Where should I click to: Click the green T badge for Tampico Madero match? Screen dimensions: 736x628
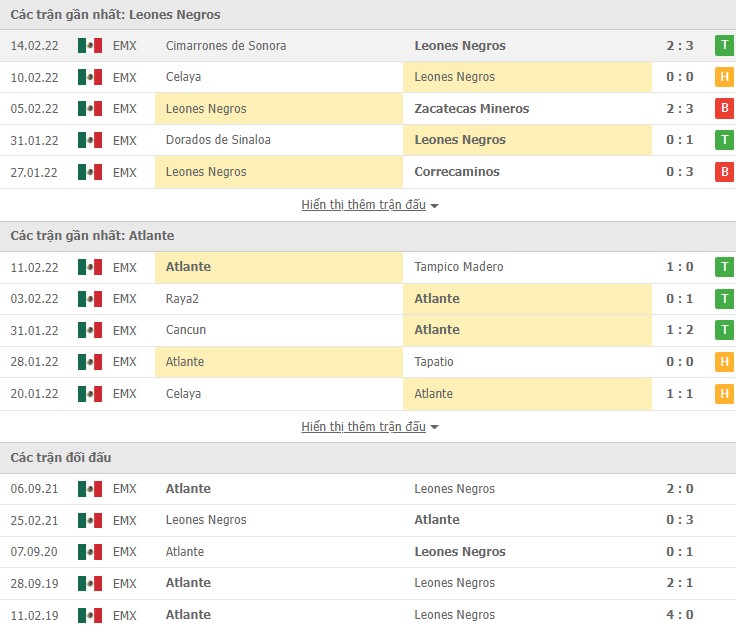pos(724,267)
